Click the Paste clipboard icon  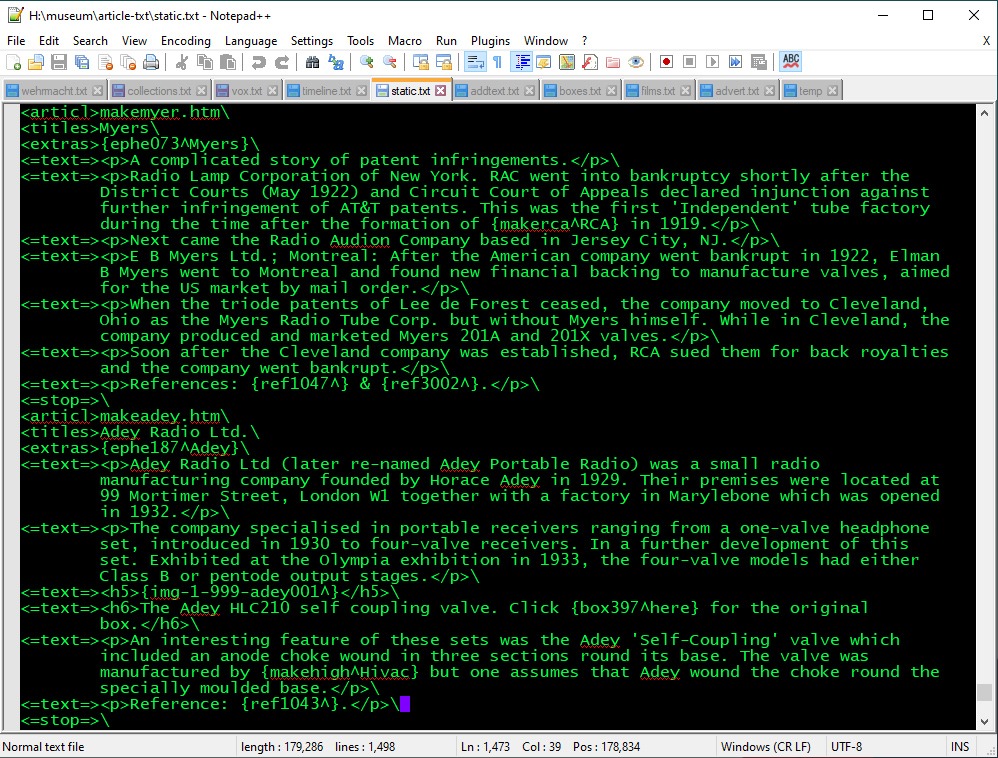[x=227, y=62]
